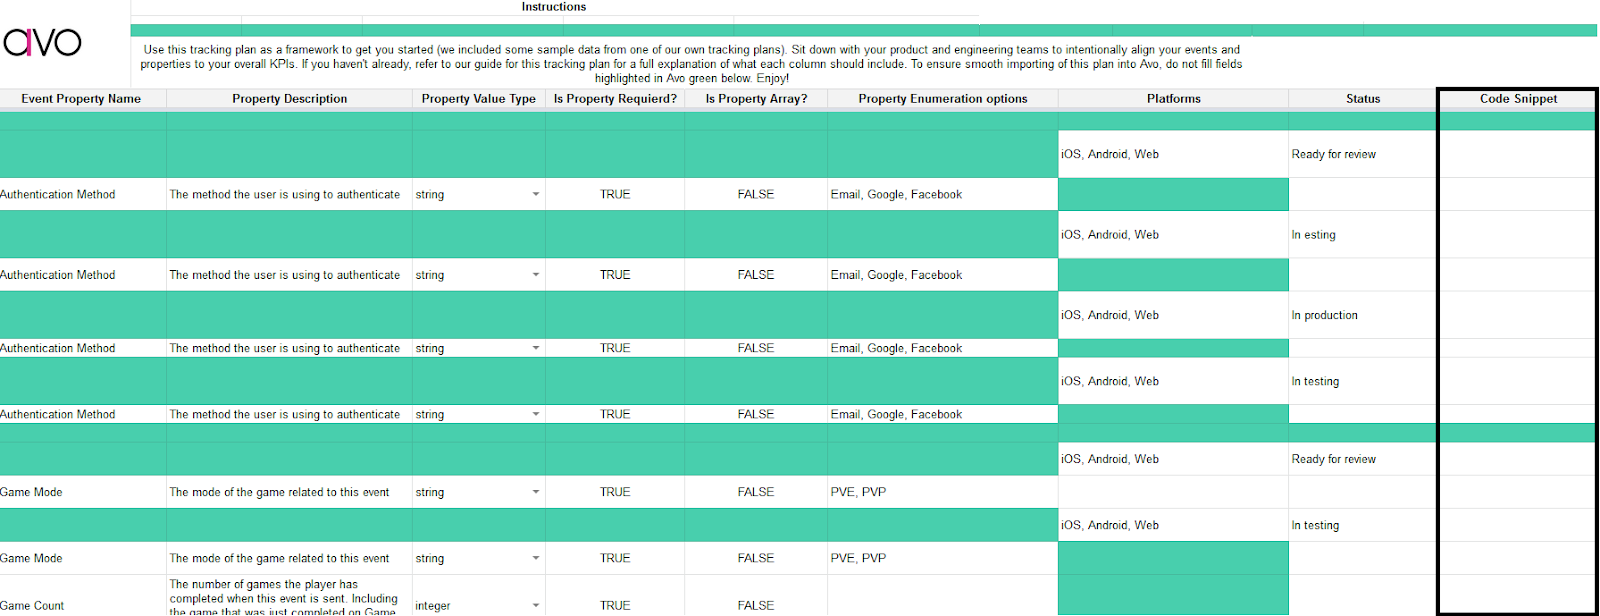Select the Is Property Requierd? column header

coord(615,99)
